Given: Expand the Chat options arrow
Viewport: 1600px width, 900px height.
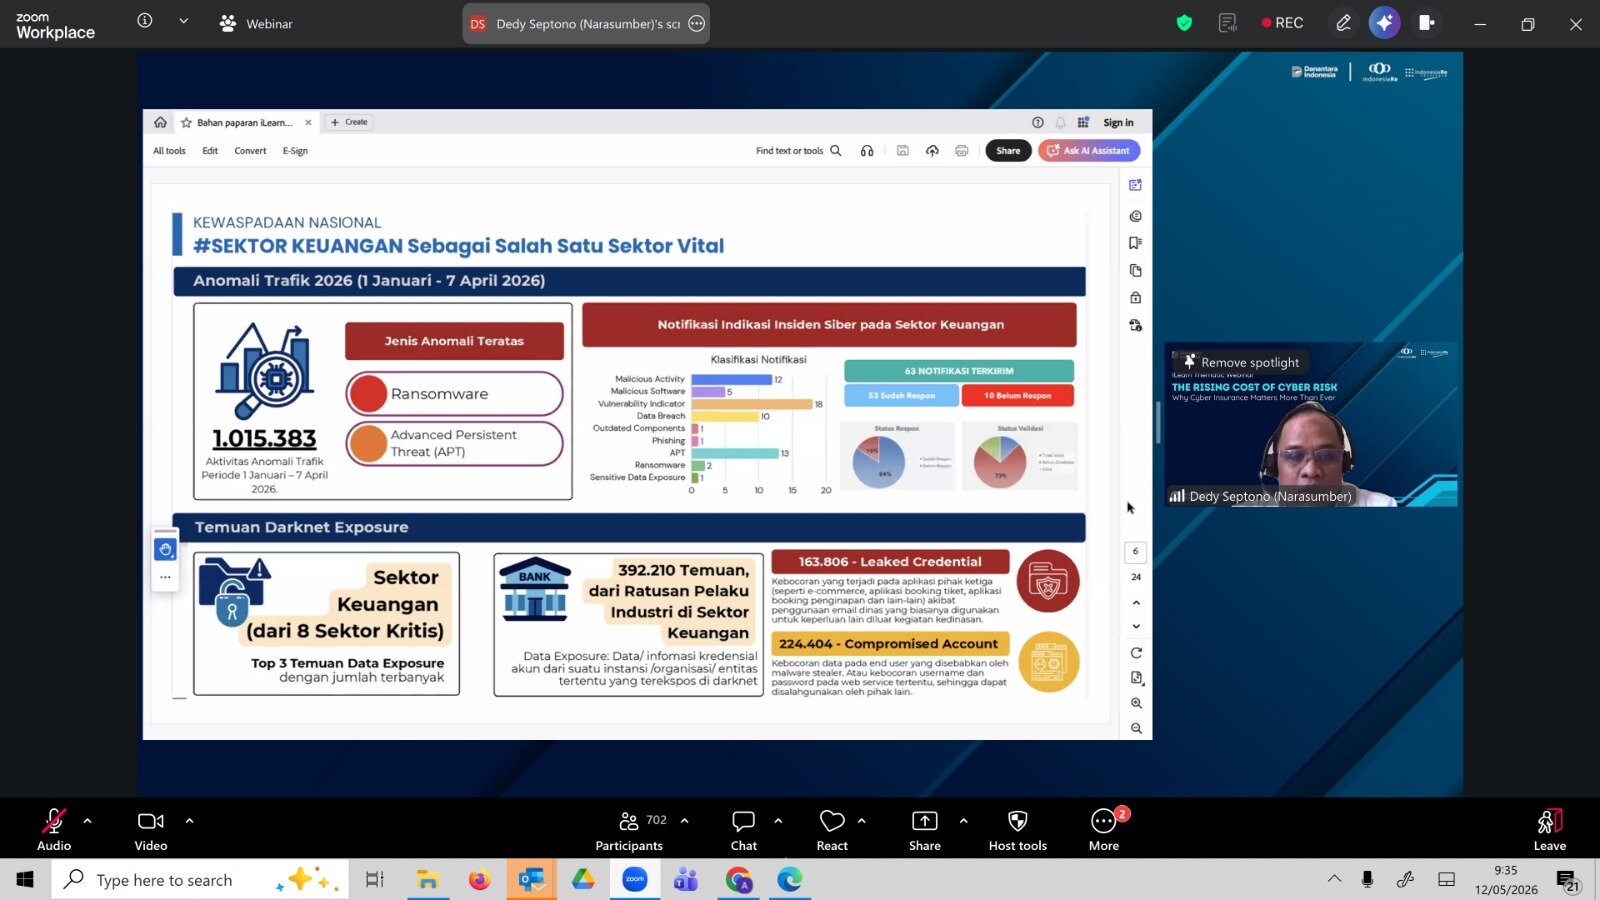Looking at the screenshot, I should coord(778,821).
